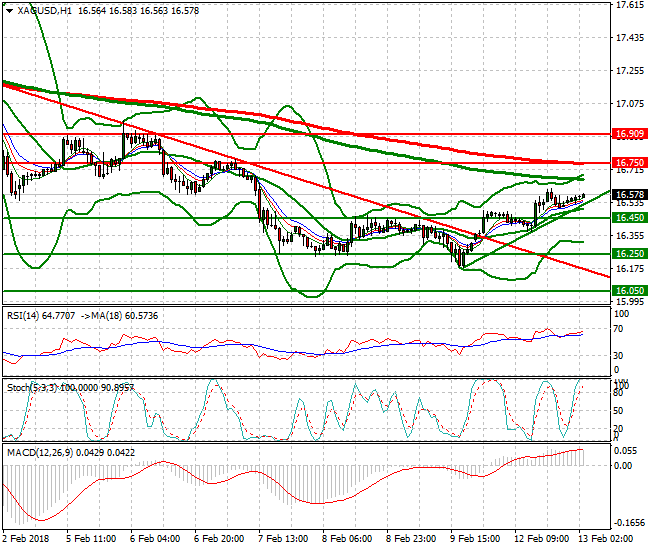Image resolution: width=650 pixels, height=550 pixels.
Task: Click the 16.175 price scale value
Action: pyautogui.click(x=630, y=269)
